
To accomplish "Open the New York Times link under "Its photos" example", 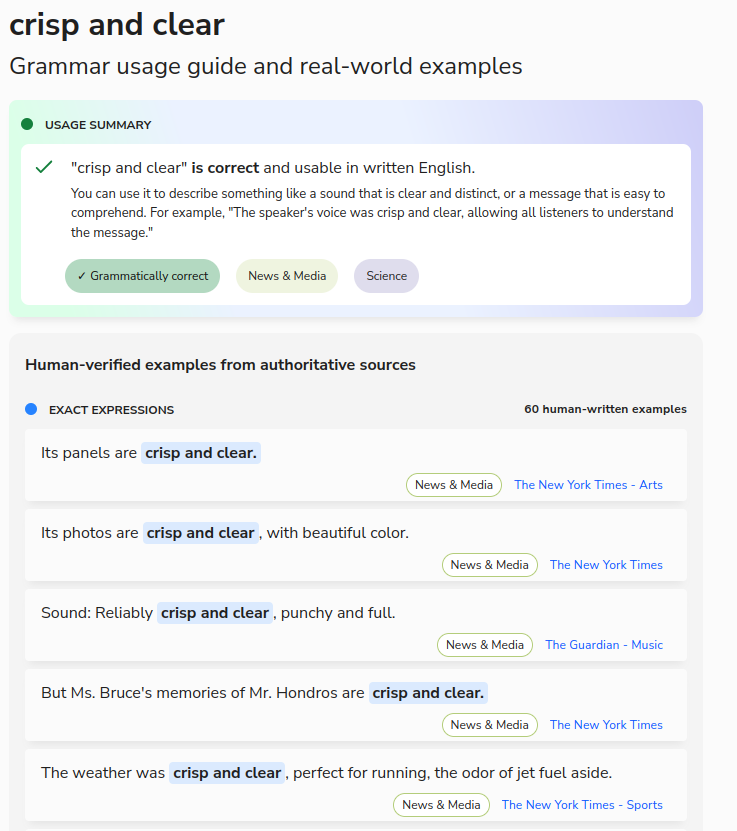I will pyautogui.click(x=606, y=565).
